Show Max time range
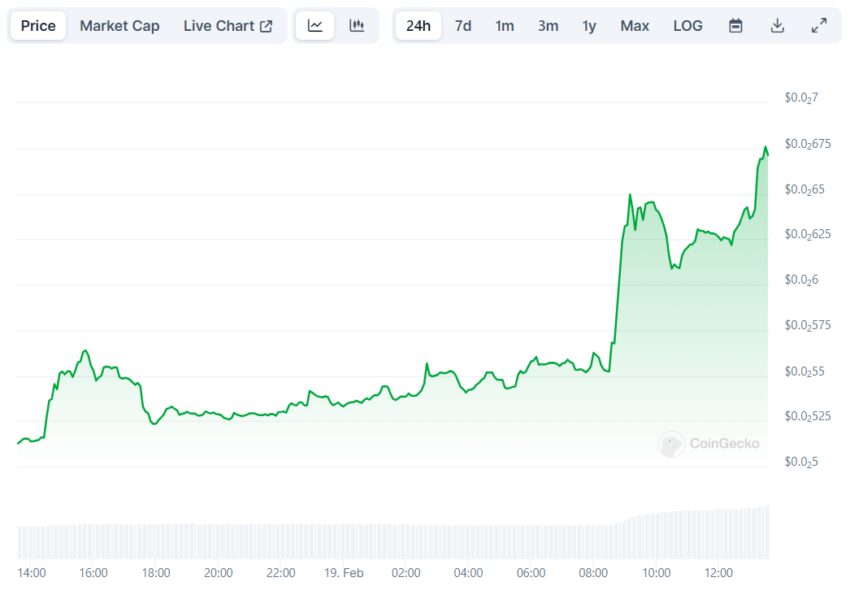Image resolution: width=850 pixels, height=595 pixels. point(634,26)
